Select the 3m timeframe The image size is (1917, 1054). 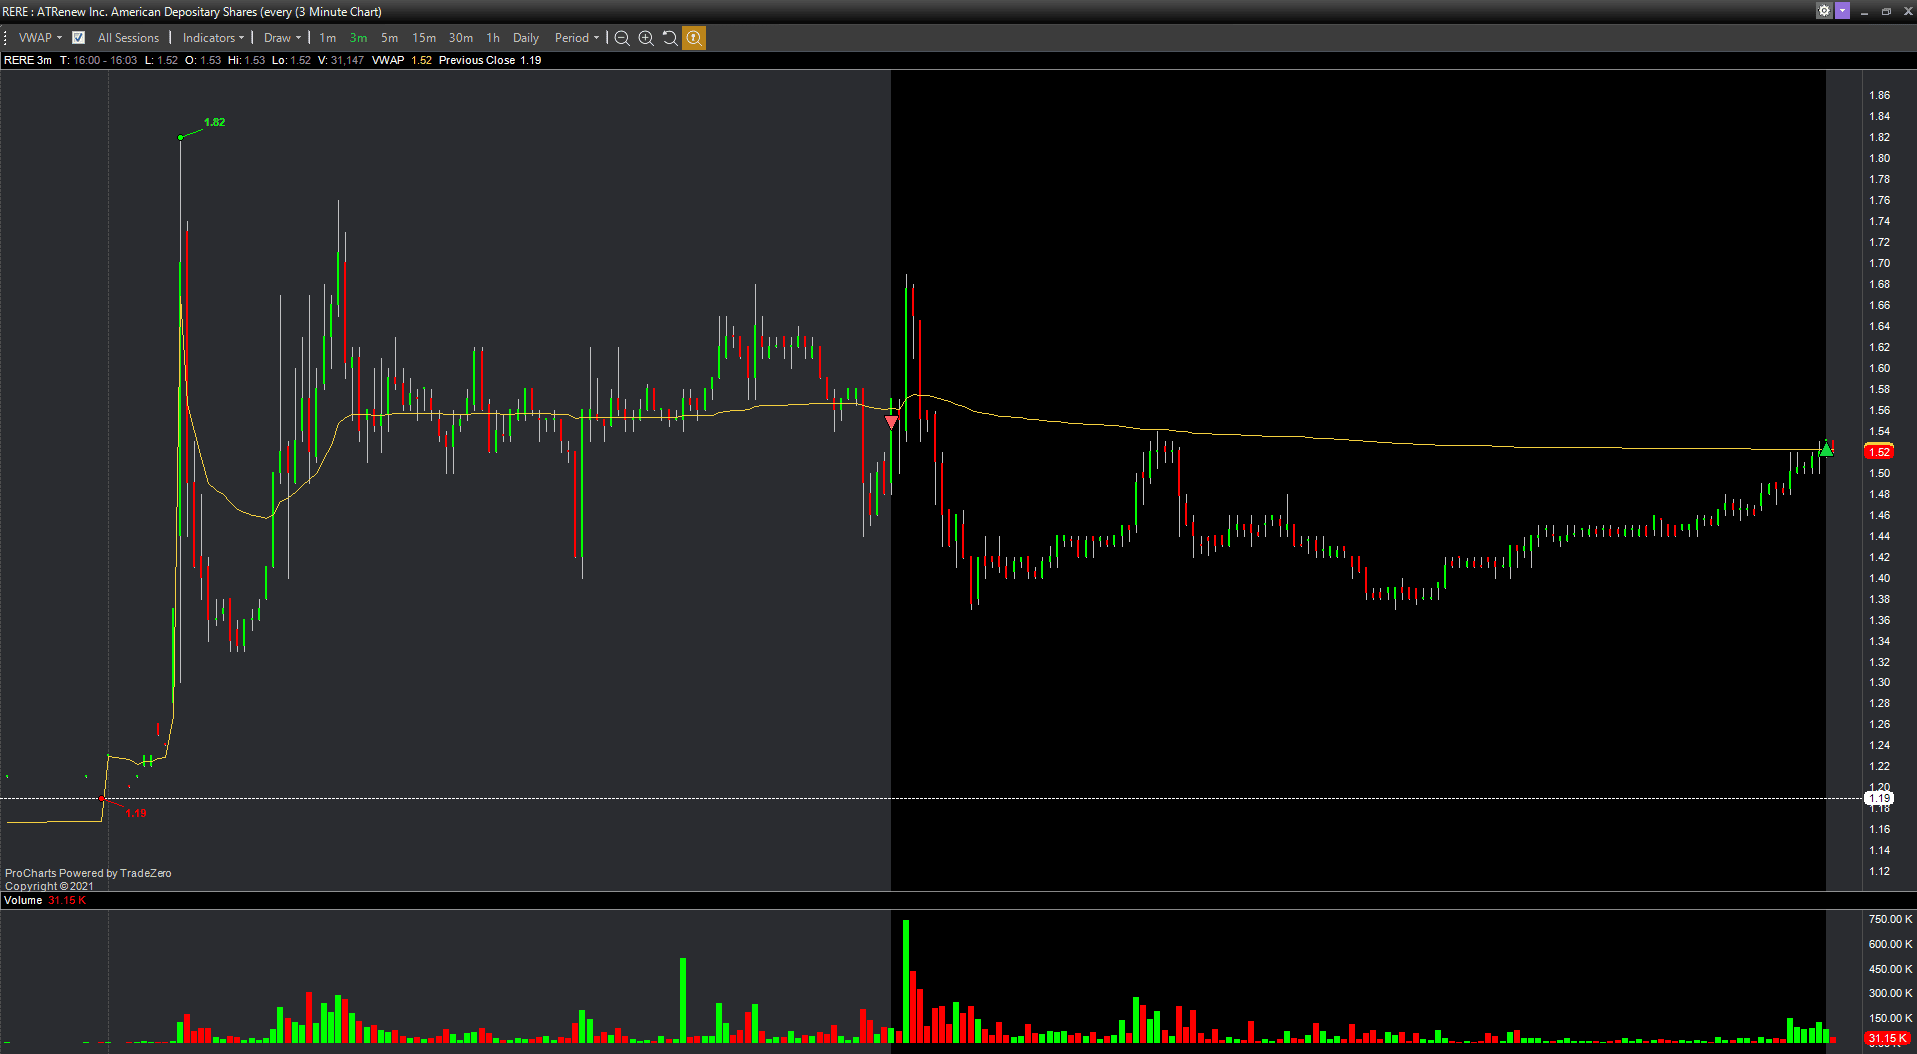[x=358, y=38]
